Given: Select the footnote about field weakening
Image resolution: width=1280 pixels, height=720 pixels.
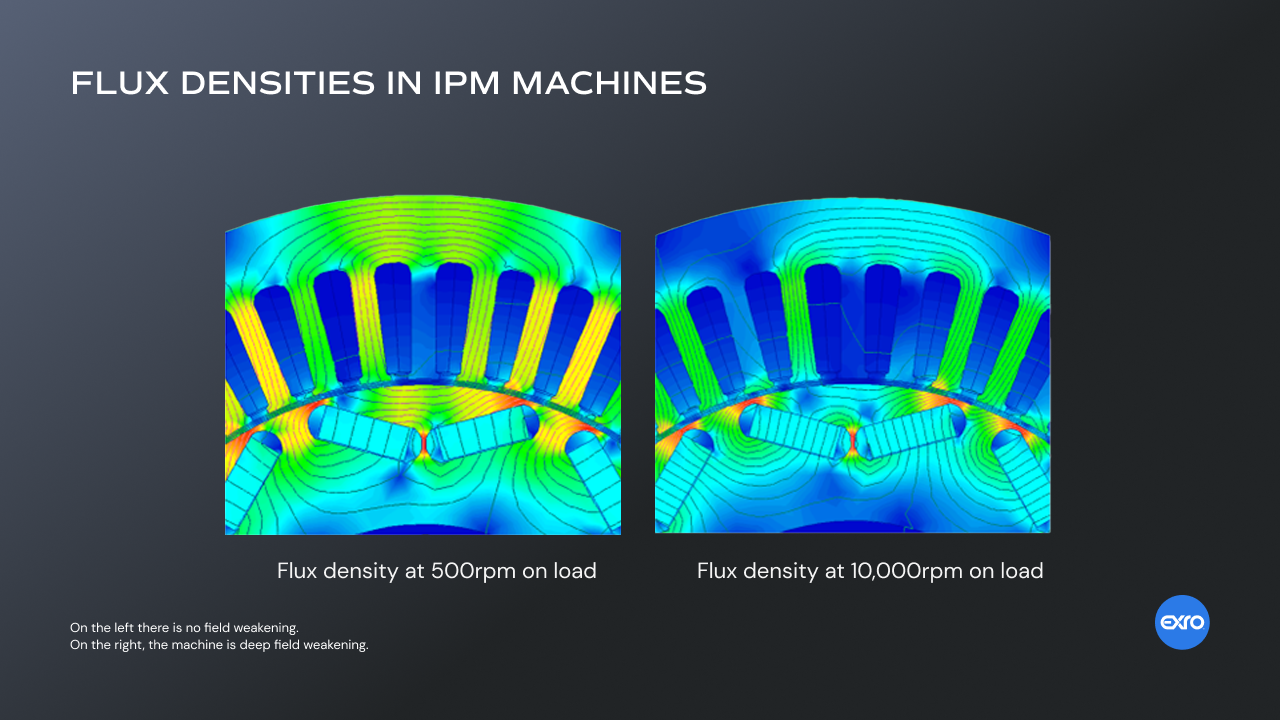Looking at the screenshot, I should point(220,636).
